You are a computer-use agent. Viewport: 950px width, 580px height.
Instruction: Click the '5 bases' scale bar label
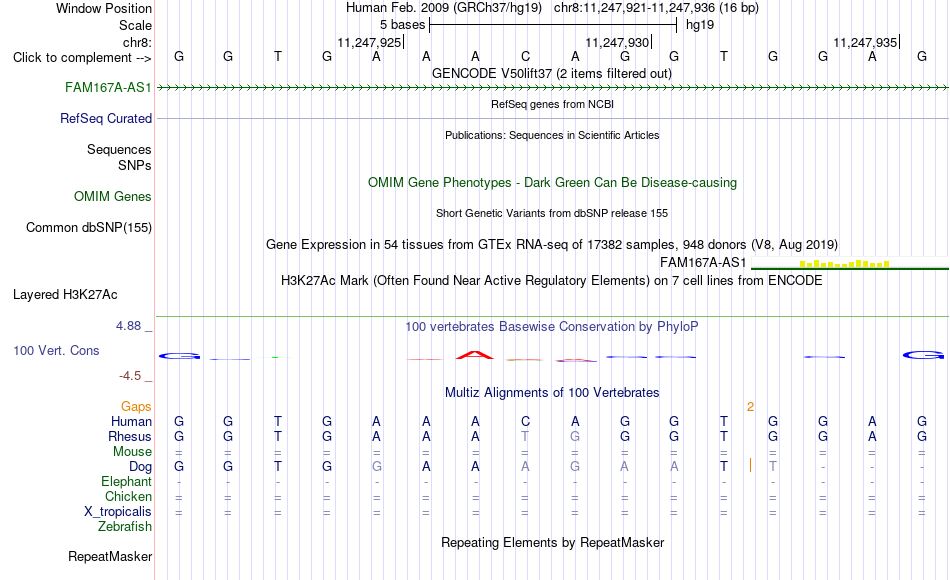coord(402,25)
